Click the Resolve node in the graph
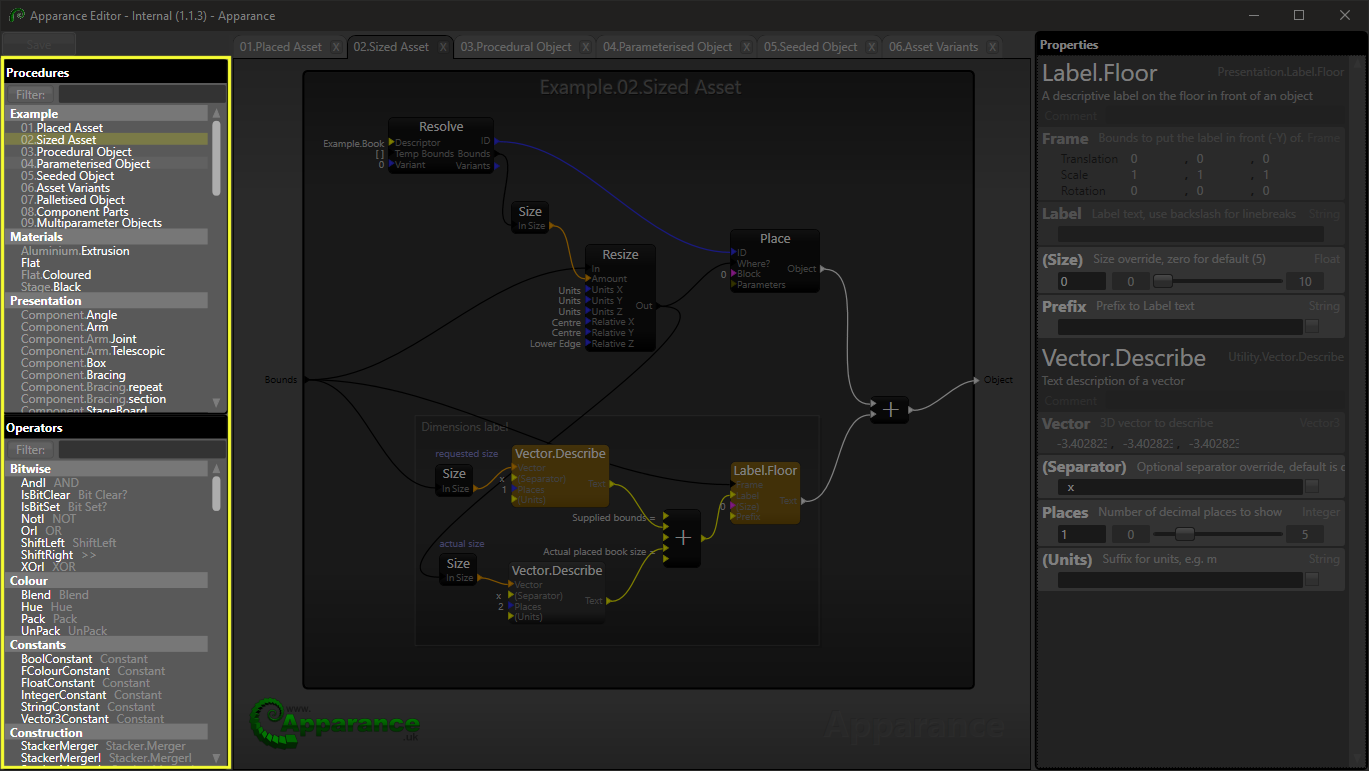This screenshot has width=1369, height=771. (441, 127)
